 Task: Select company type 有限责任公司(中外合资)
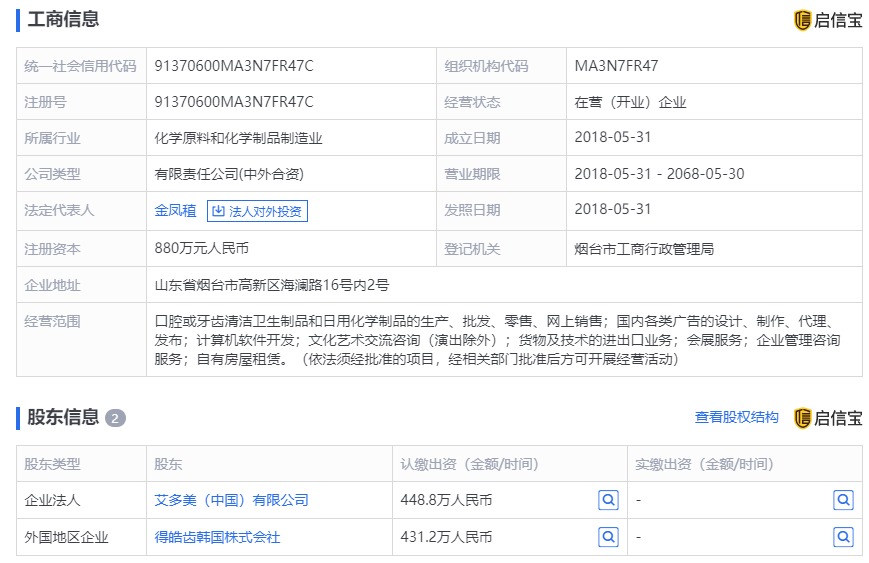pyautogui.click(x=229, y=174)
